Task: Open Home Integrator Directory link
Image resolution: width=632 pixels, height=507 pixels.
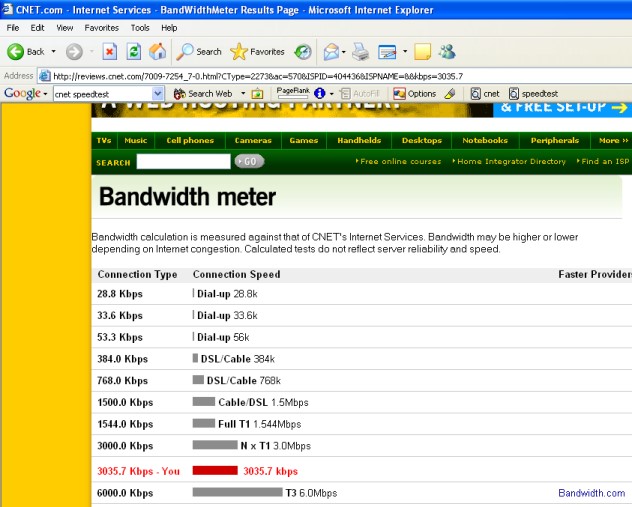Action: (509, 161)
